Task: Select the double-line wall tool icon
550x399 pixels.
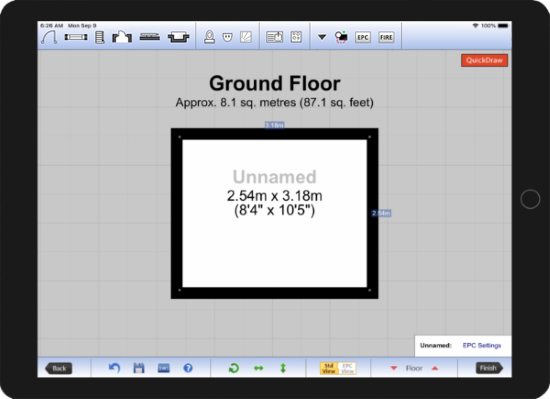Action: pyautogui.click(x=150, y=37)
